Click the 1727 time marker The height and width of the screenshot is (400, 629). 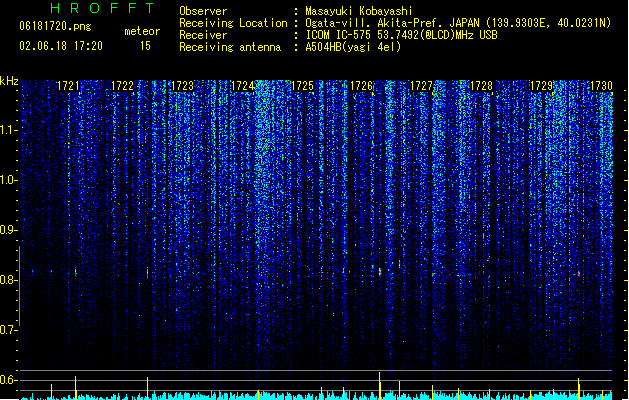421,86
